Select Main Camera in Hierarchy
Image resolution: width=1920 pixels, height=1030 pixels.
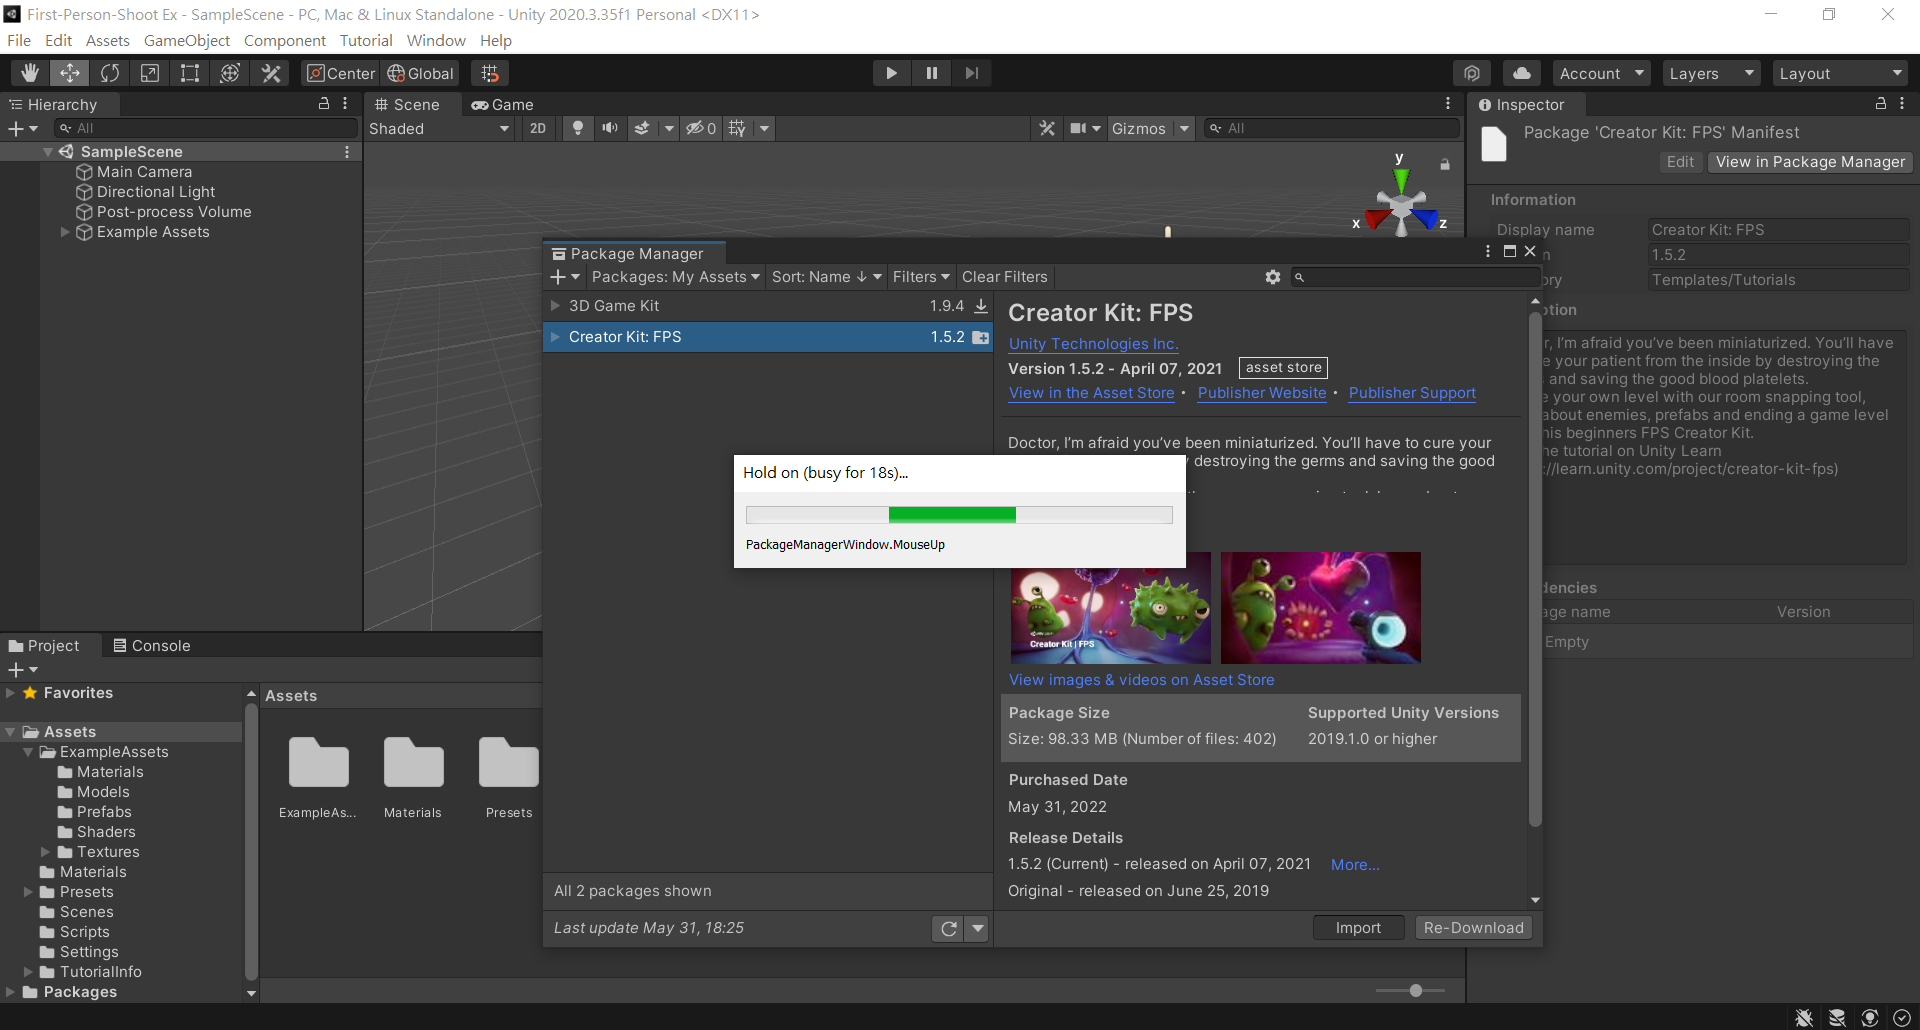tap(145, 172)
